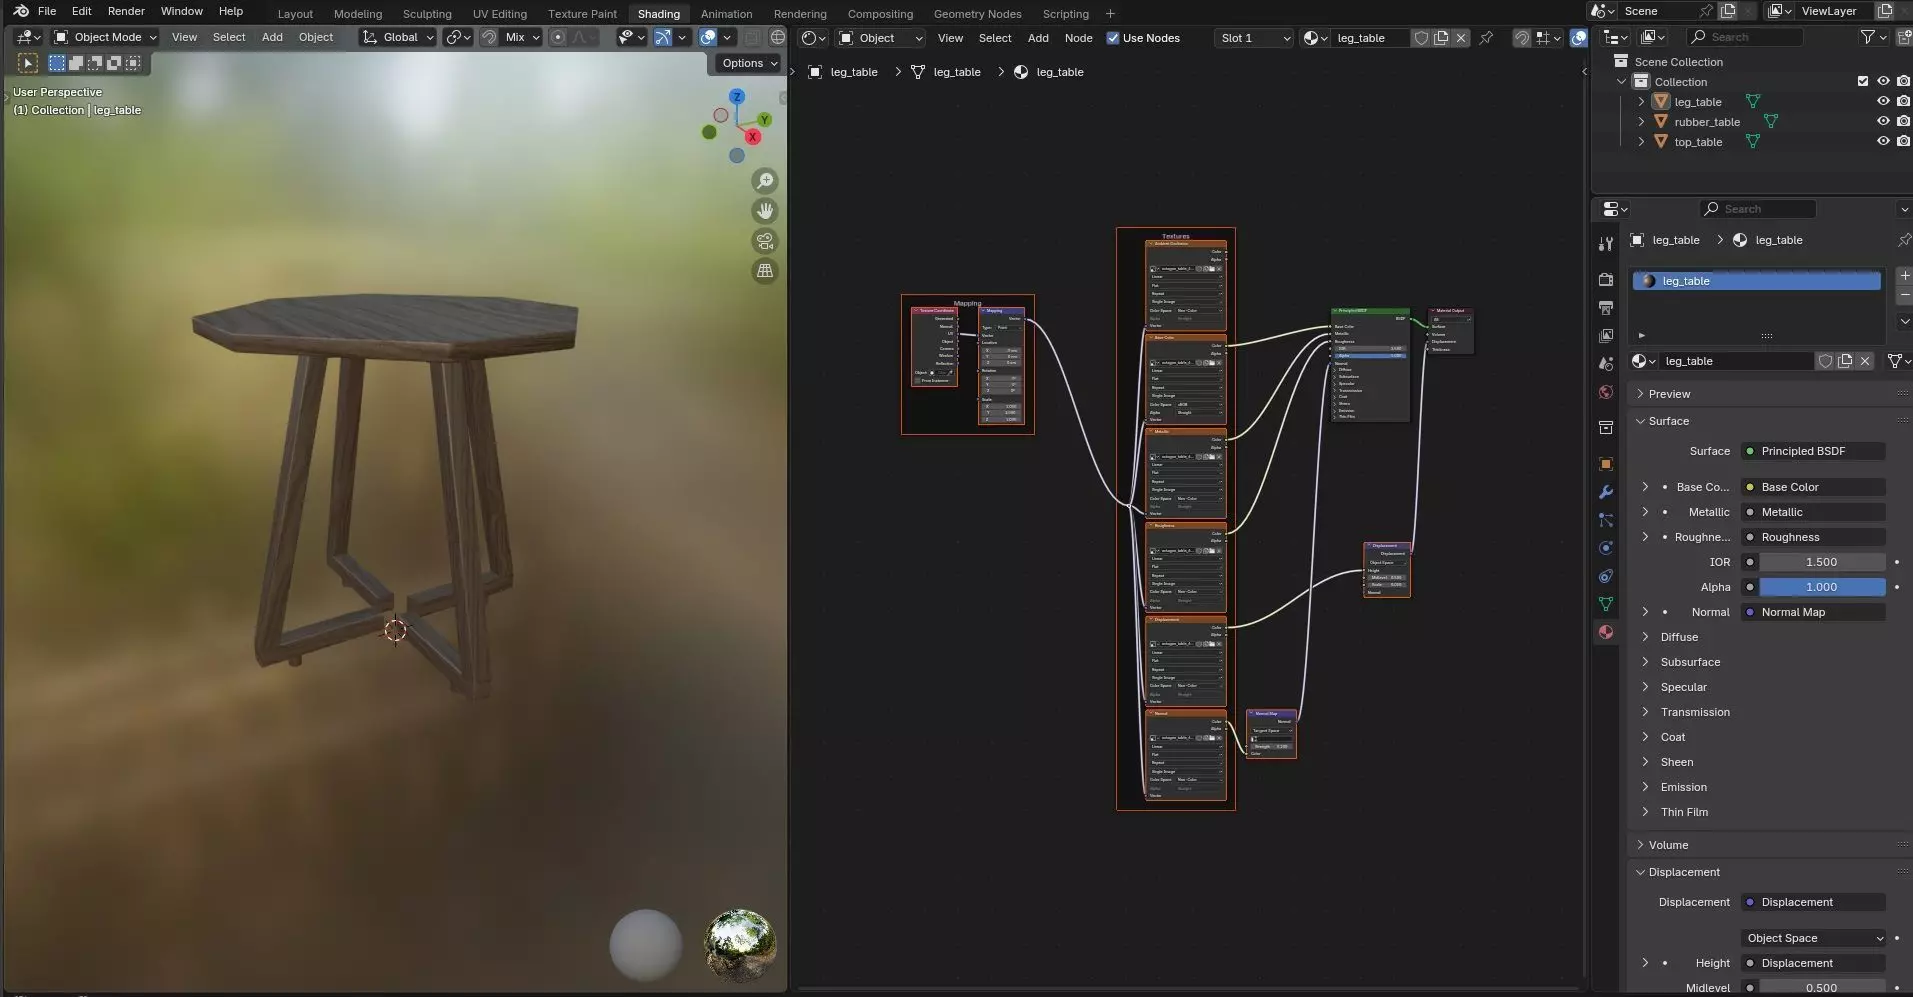Click Principled BSDF surface shader button
Screen dimensions: 1913x997
tap(1812, 451)
